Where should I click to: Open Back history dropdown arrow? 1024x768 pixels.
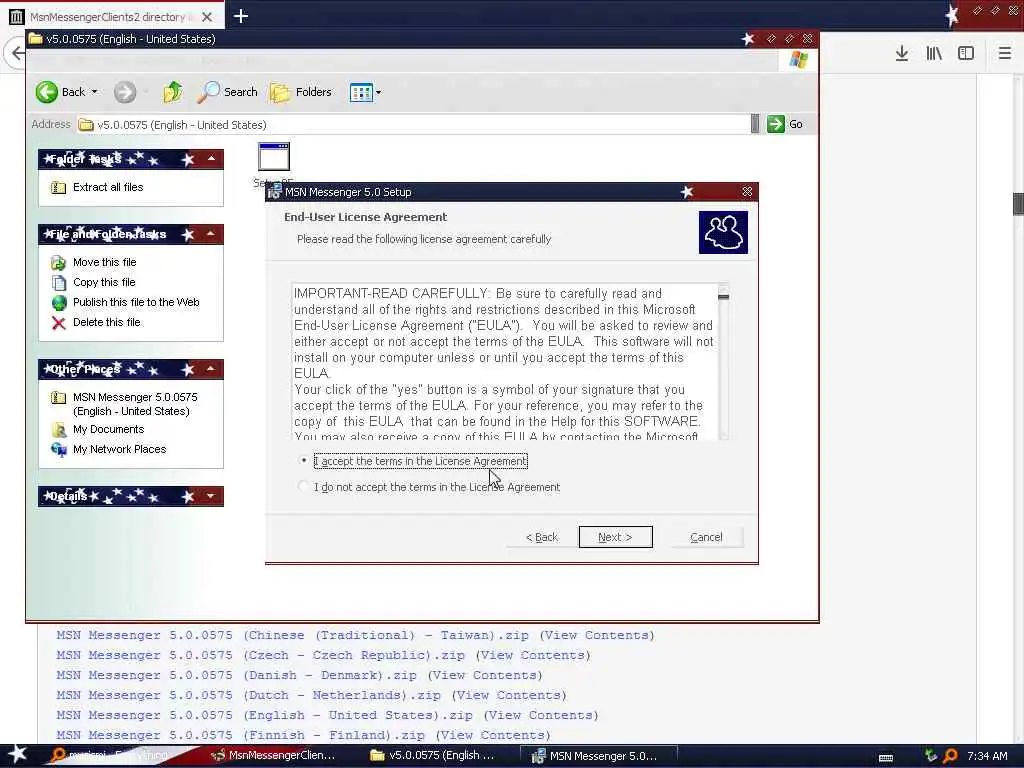pyautogui.click(x=95, y=92)
